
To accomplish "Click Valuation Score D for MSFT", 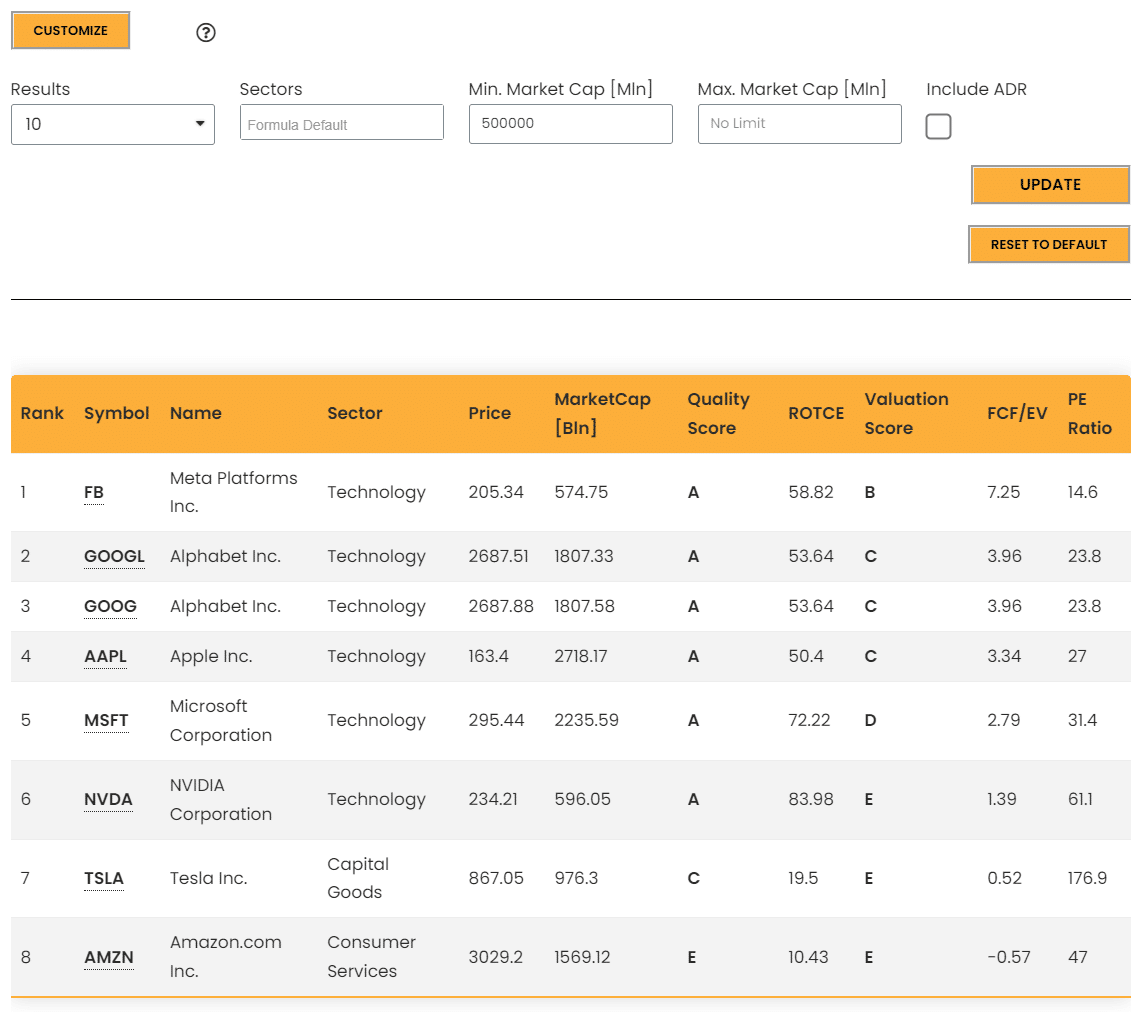I will tap(870, 721).
